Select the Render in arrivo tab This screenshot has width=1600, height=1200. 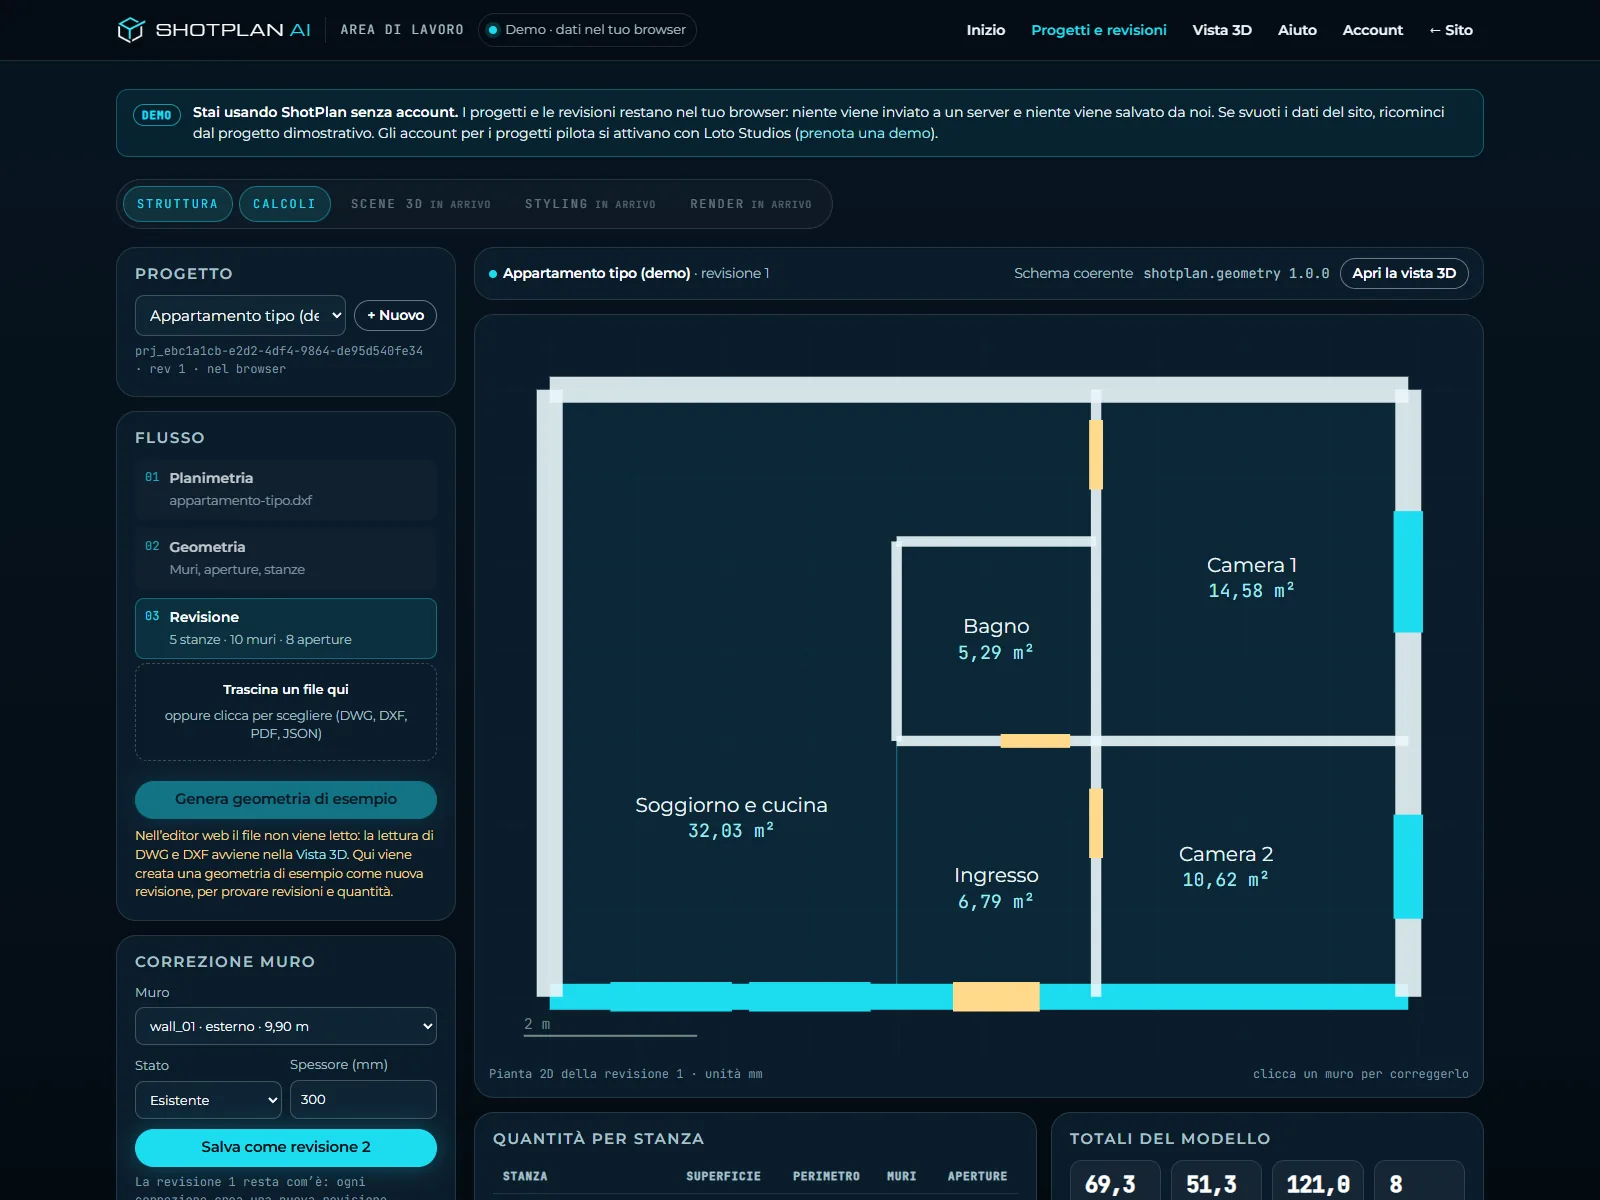click(x=750, y=204)
